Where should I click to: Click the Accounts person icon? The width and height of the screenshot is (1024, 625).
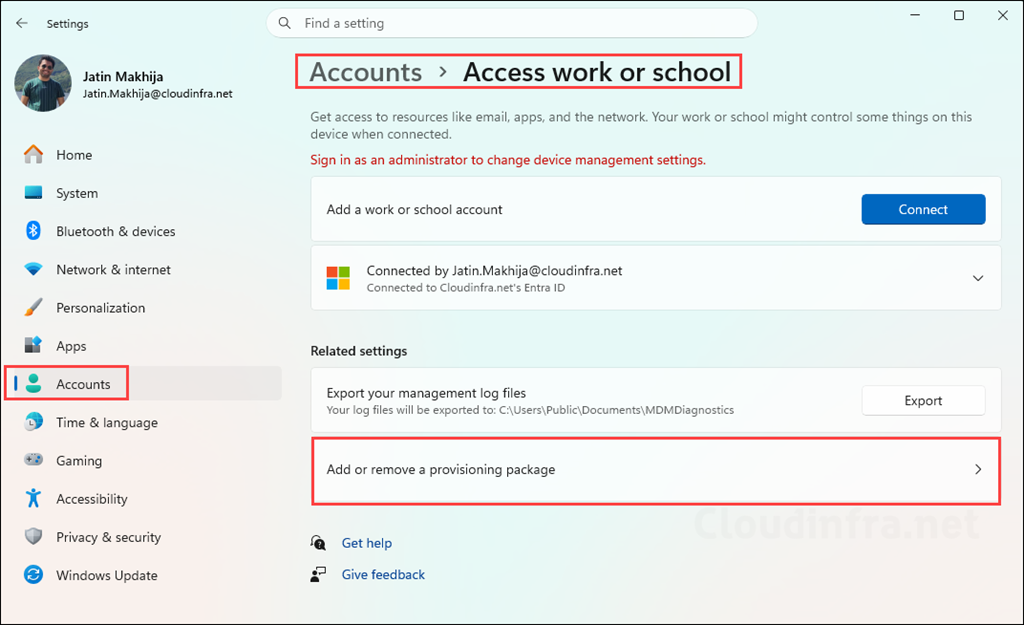pos(33,383)
